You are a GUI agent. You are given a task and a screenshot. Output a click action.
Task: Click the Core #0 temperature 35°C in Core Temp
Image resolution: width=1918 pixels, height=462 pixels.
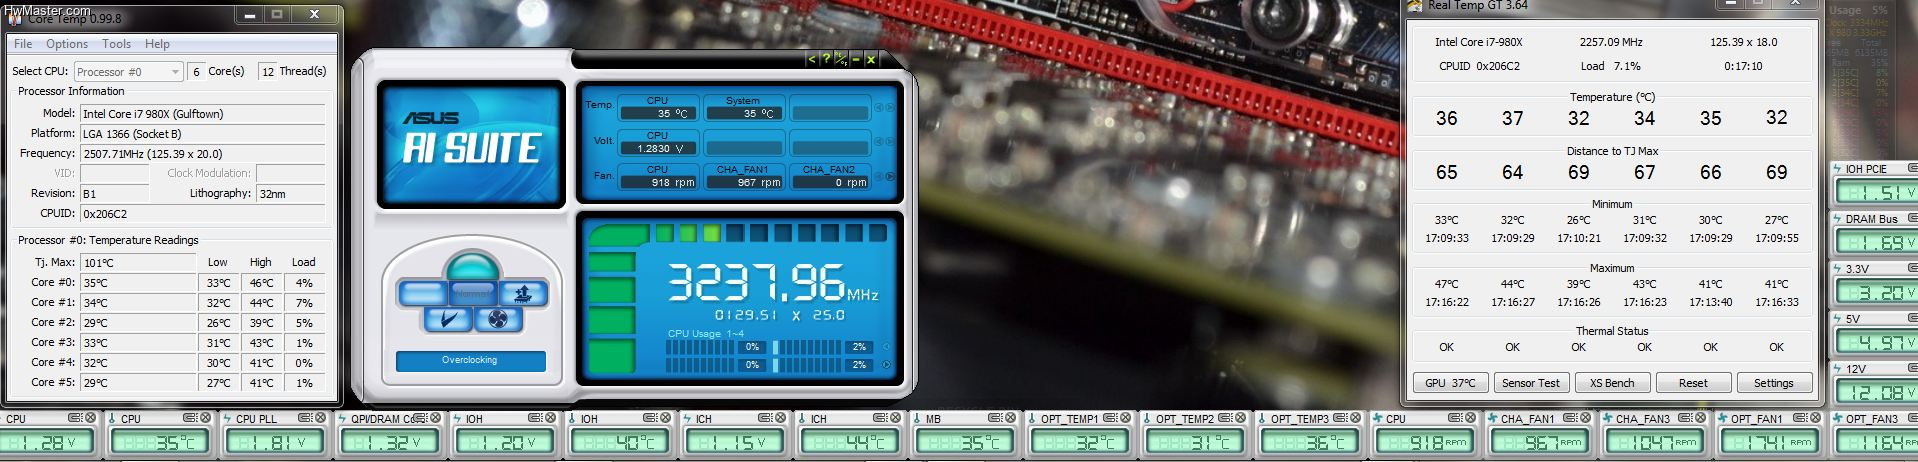138,283
